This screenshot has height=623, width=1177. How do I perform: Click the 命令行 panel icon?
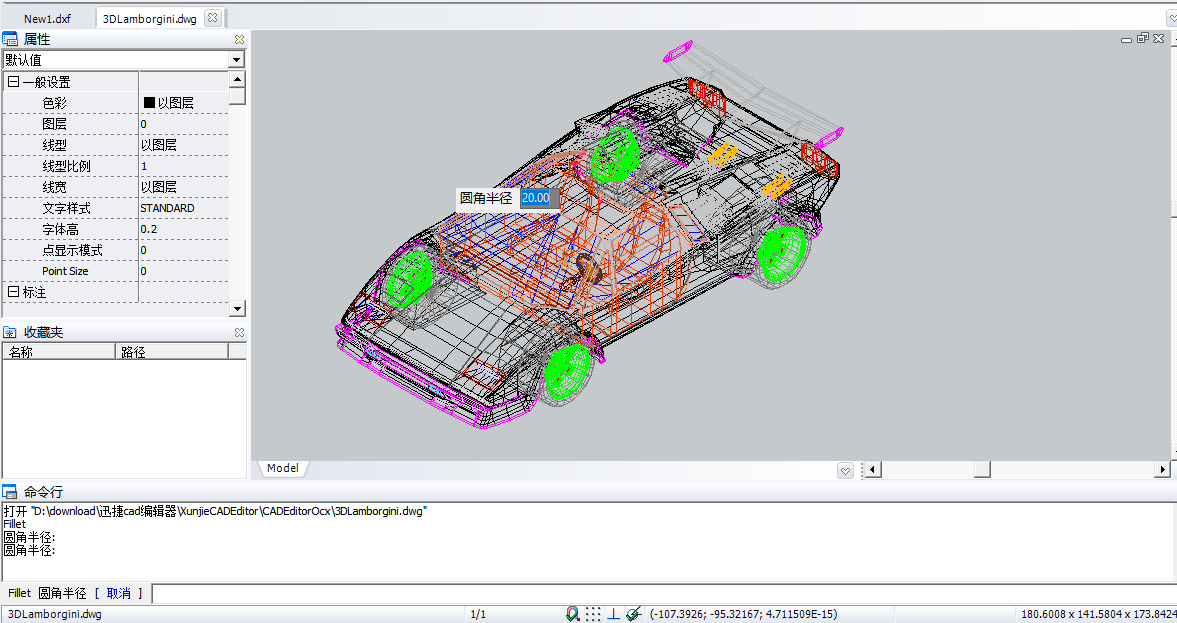coord(10,492)
